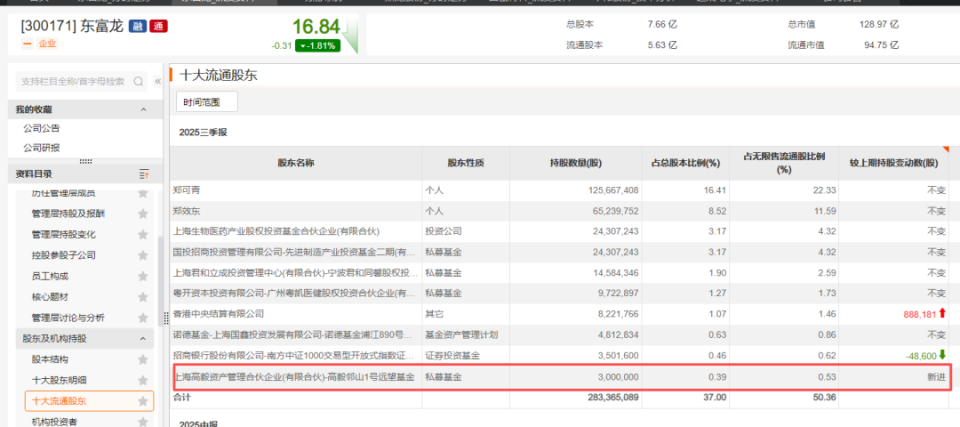960x427 pixels.
Task: Toggle favorite star for 股本结构
Action: pos(143,359)
